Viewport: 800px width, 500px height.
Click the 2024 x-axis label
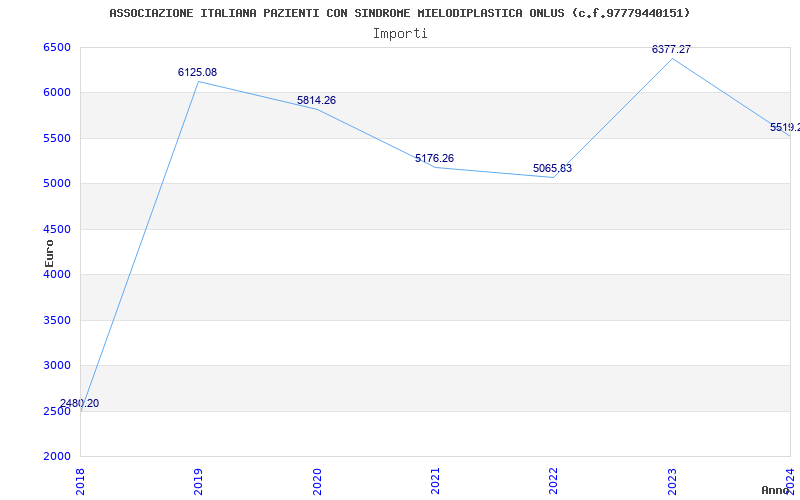point(790,481)
